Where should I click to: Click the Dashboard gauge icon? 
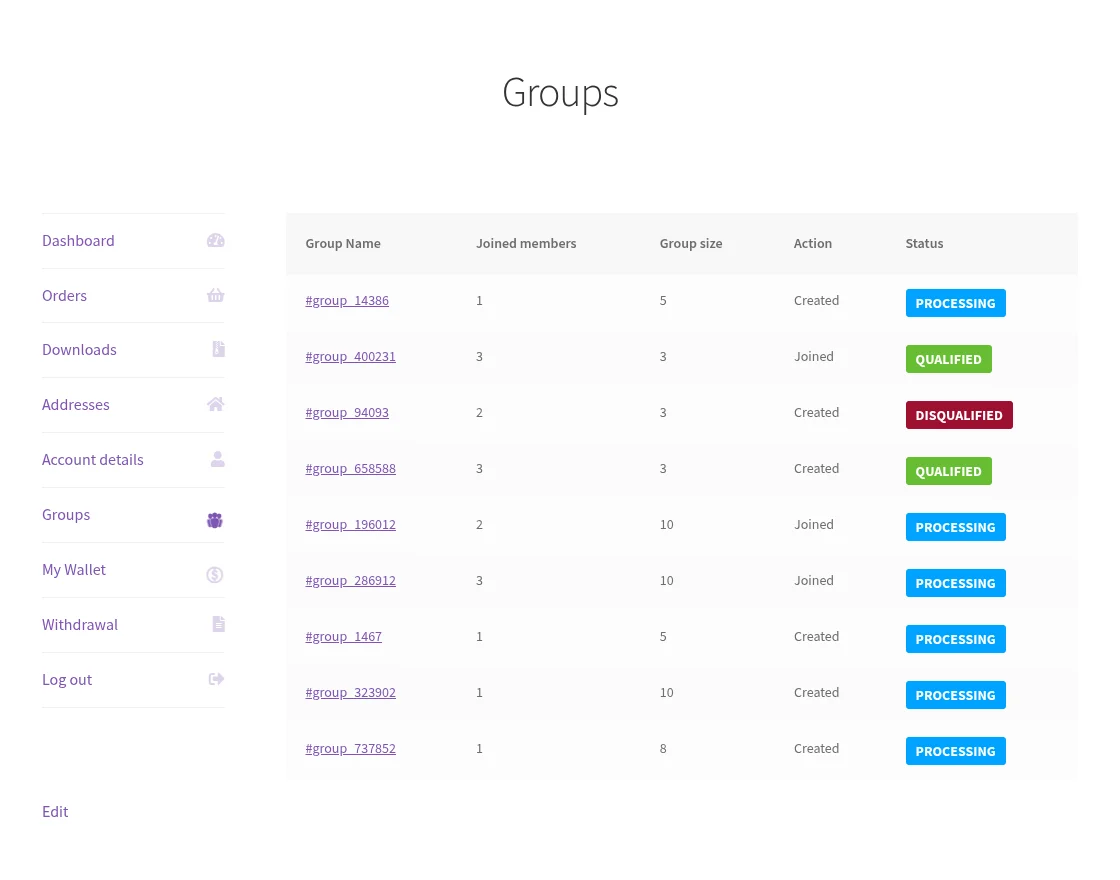click(216, 240)
